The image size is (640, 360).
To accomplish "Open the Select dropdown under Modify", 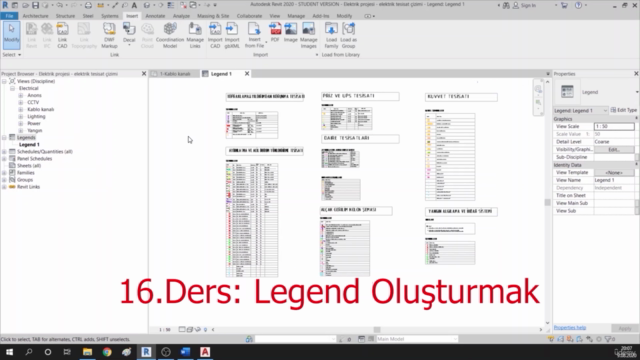I will point(11,55).
